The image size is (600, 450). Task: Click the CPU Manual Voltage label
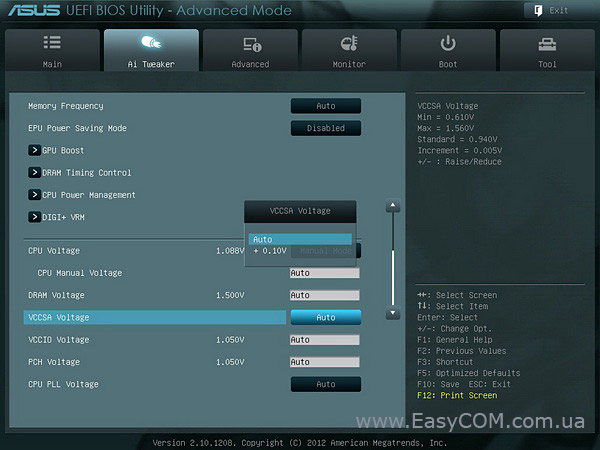tap(80, 273)
